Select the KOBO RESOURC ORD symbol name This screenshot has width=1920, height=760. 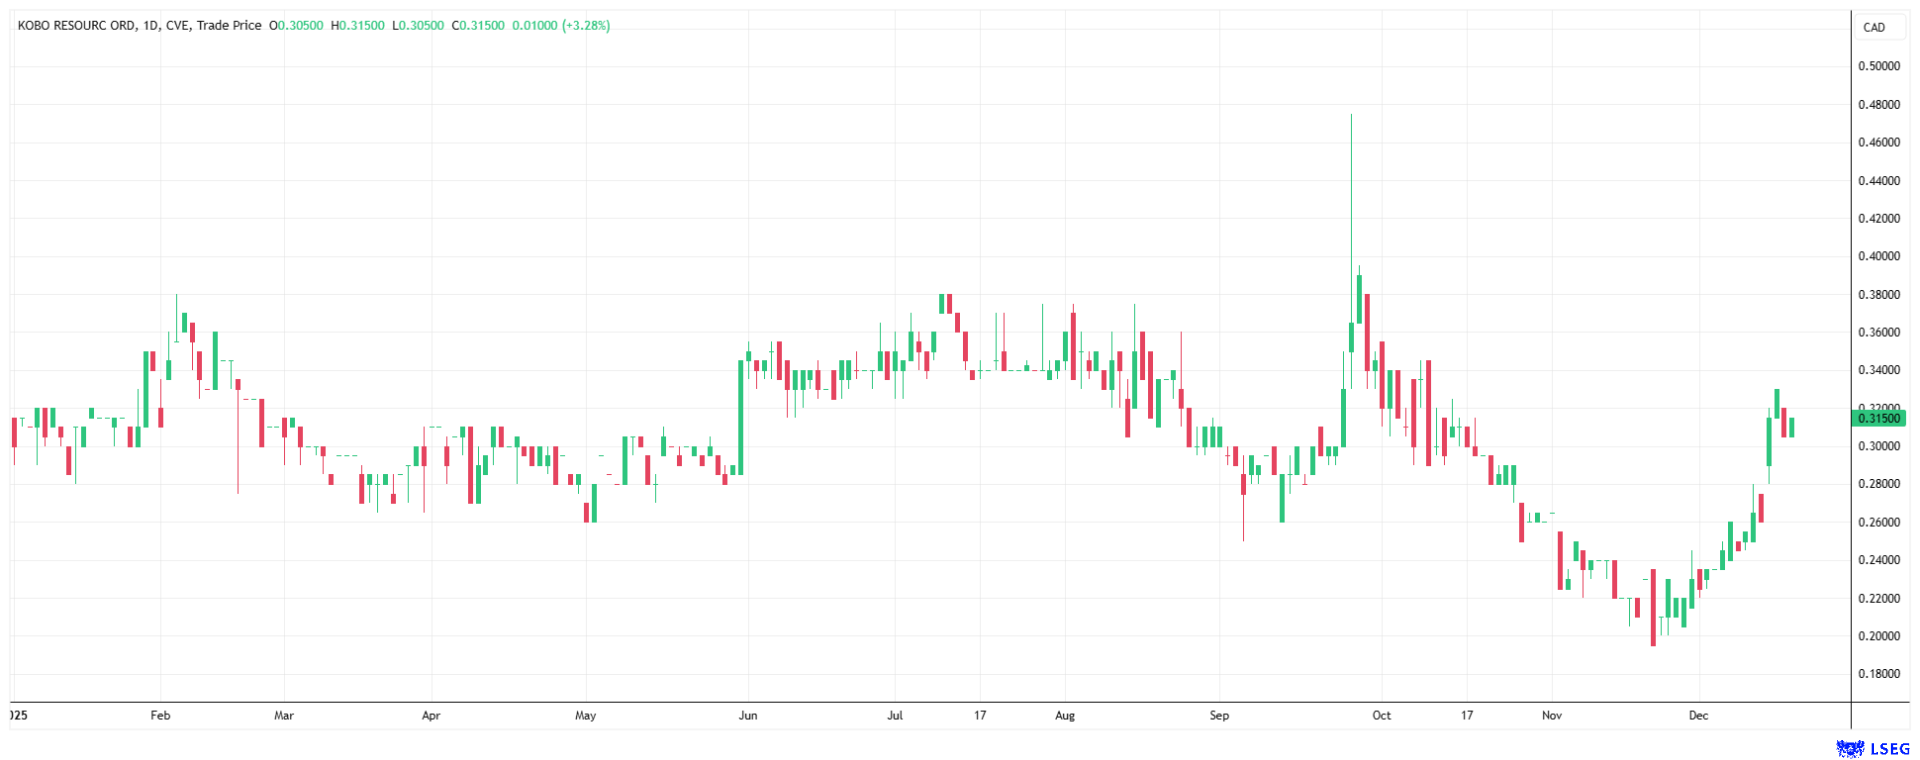[x=76, y=25]
